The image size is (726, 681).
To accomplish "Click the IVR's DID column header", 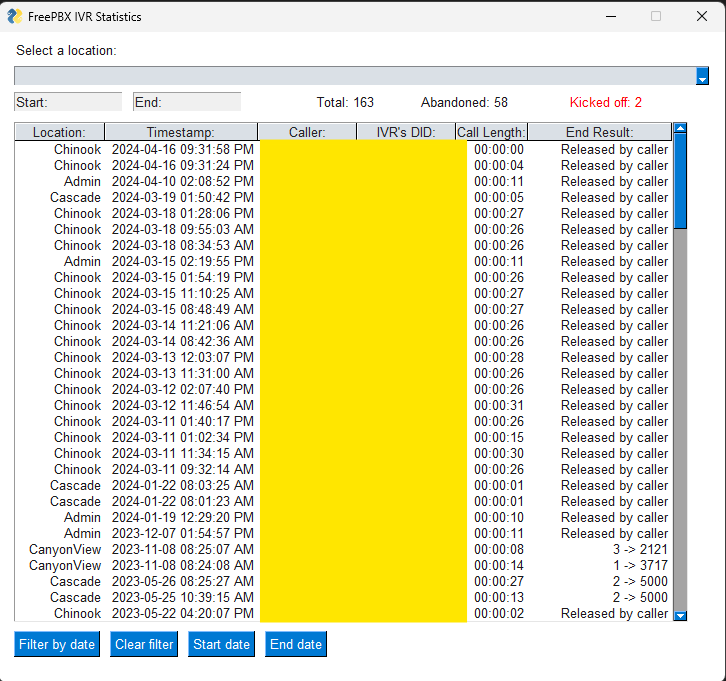I will click(x=406, y=132).
